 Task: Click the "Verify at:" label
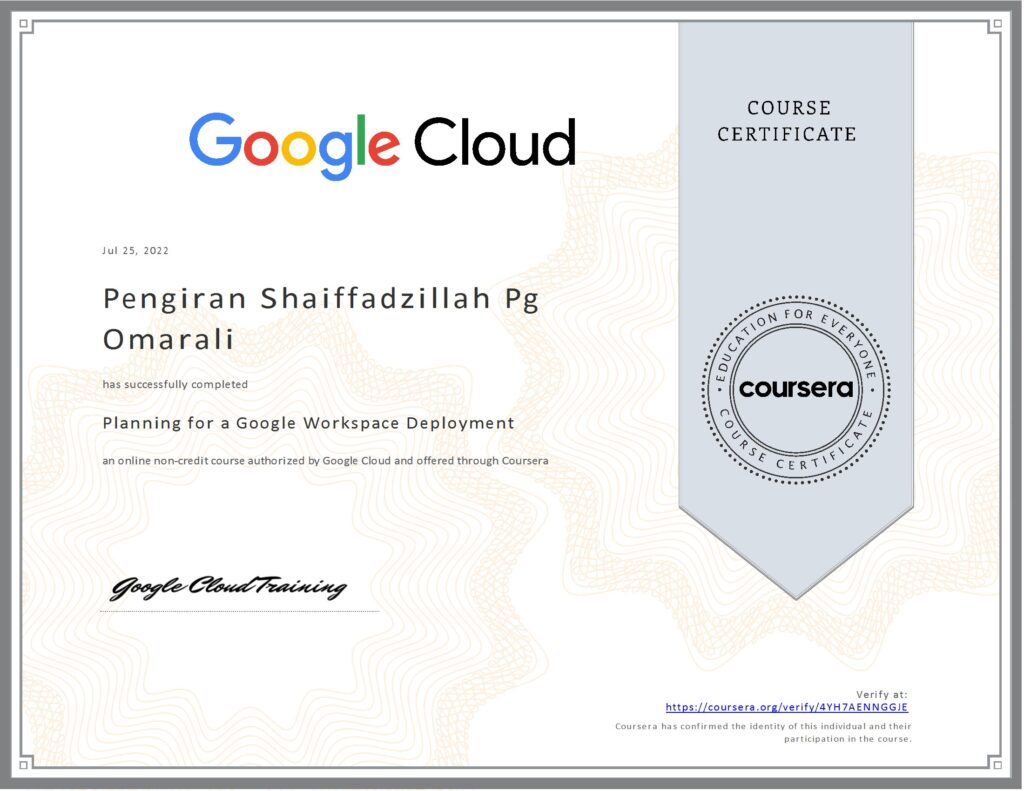click(882, 694)
